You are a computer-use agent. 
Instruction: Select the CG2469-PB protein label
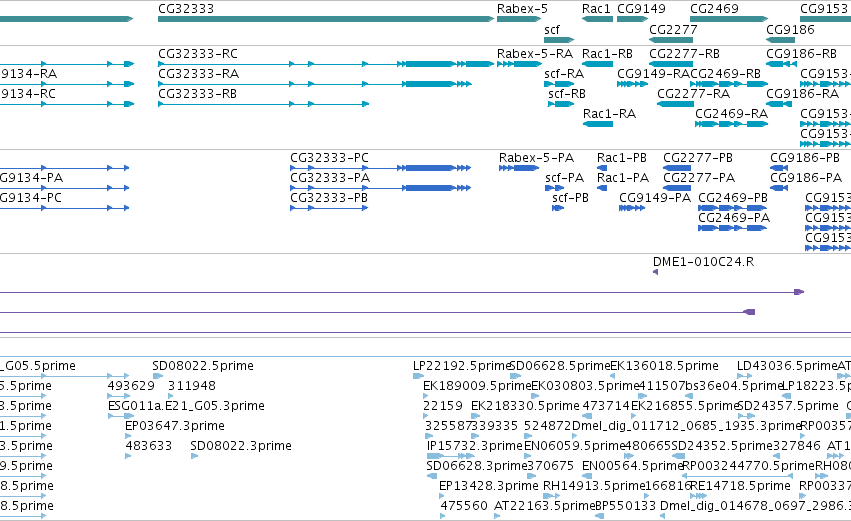tap(733, 199)
